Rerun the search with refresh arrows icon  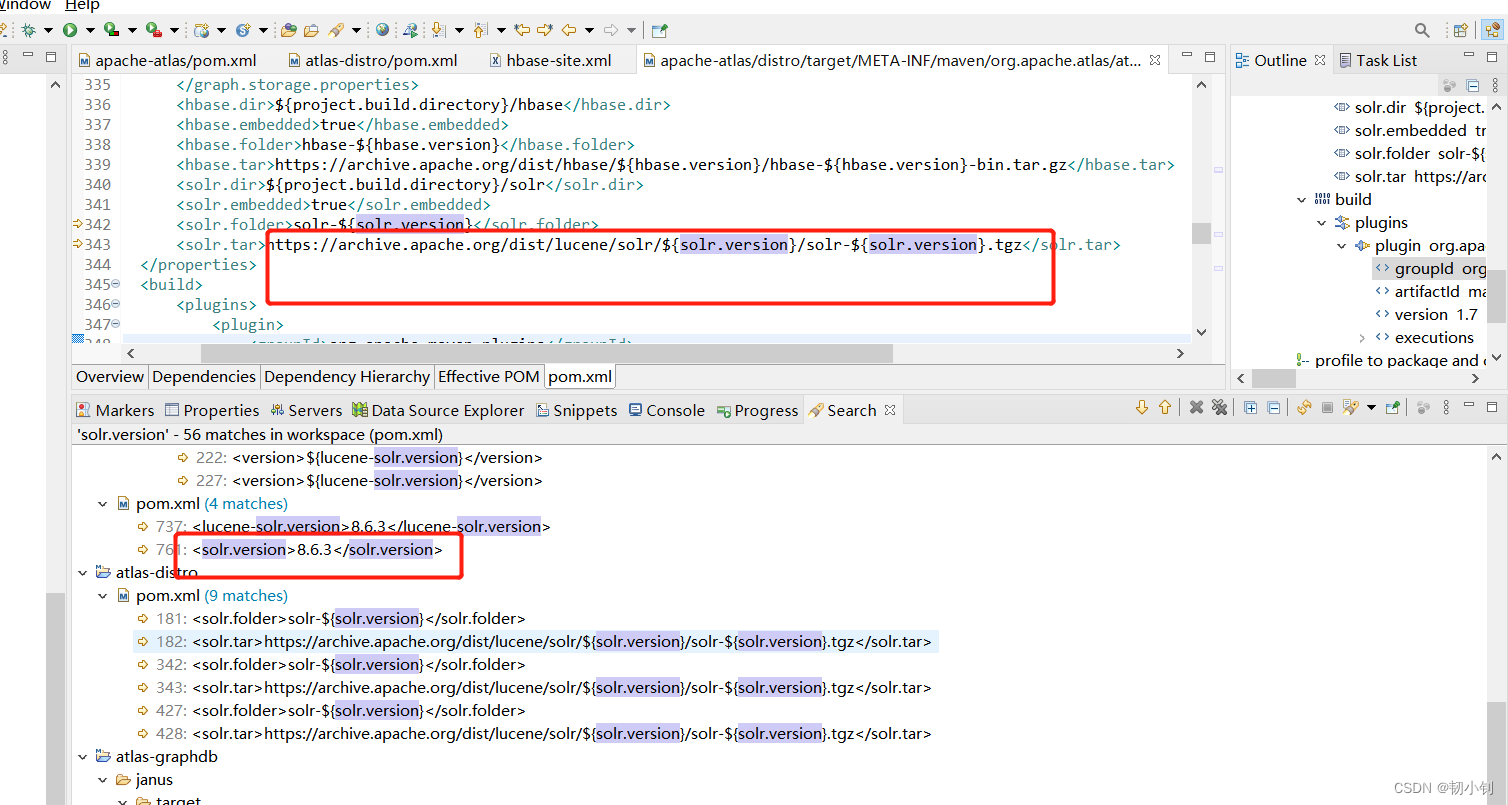coord(1303,408)
